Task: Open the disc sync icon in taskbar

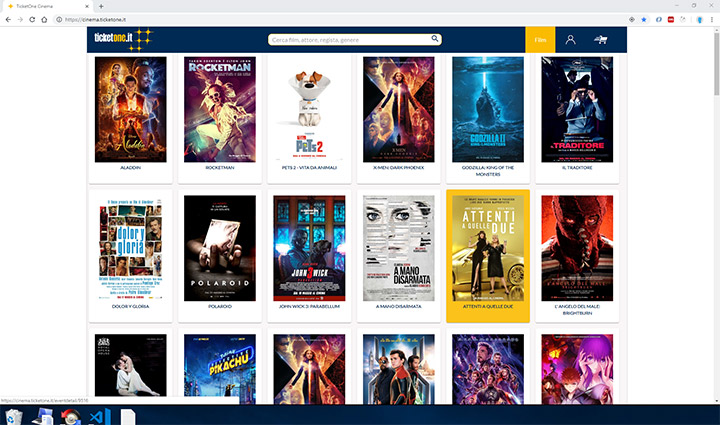Action: (70, 417)
